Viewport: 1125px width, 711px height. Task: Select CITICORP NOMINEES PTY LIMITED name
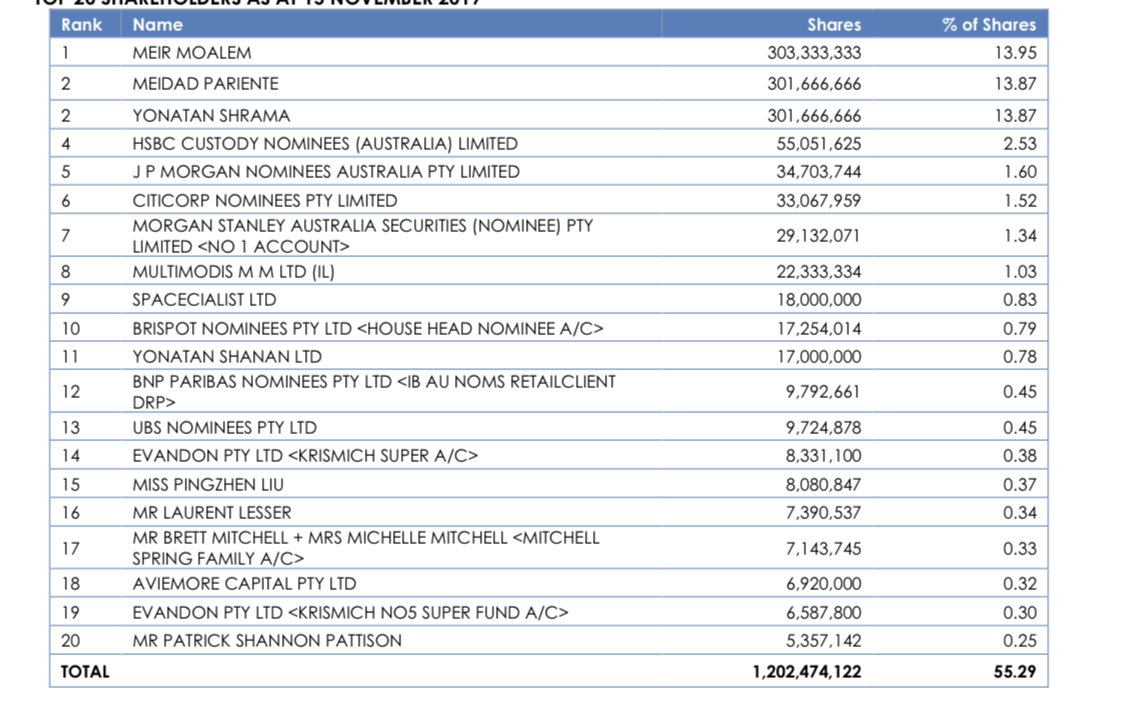(x=265, y=200)
